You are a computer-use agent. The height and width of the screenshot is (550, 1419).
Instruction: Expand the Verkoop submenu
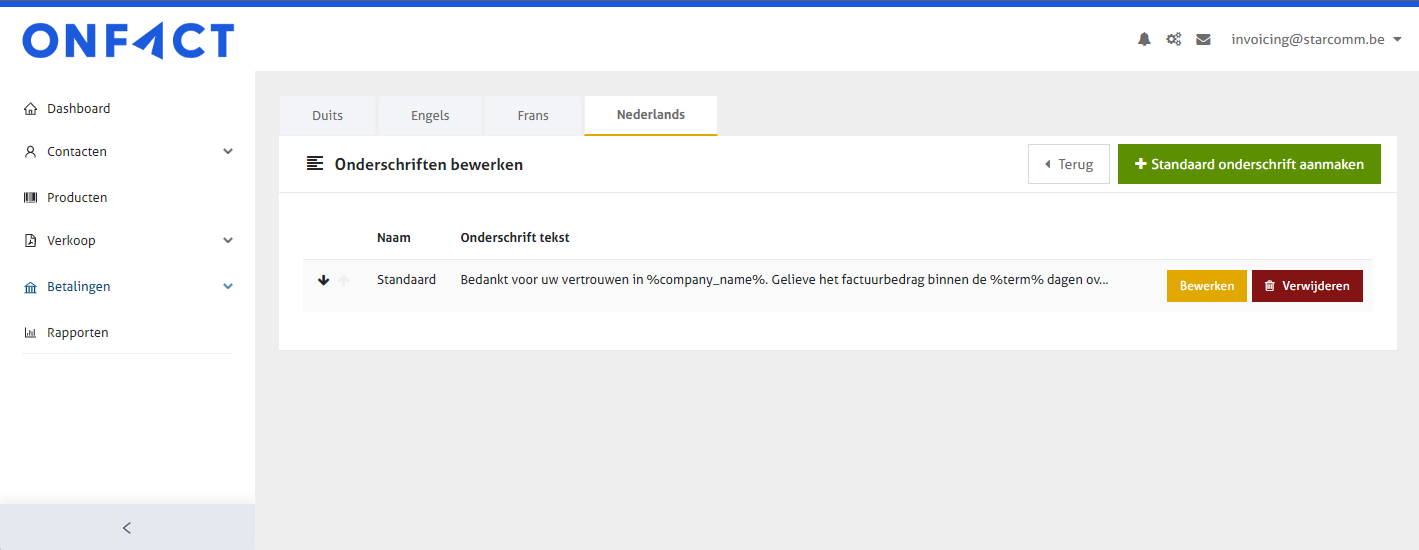click(227, 241)
